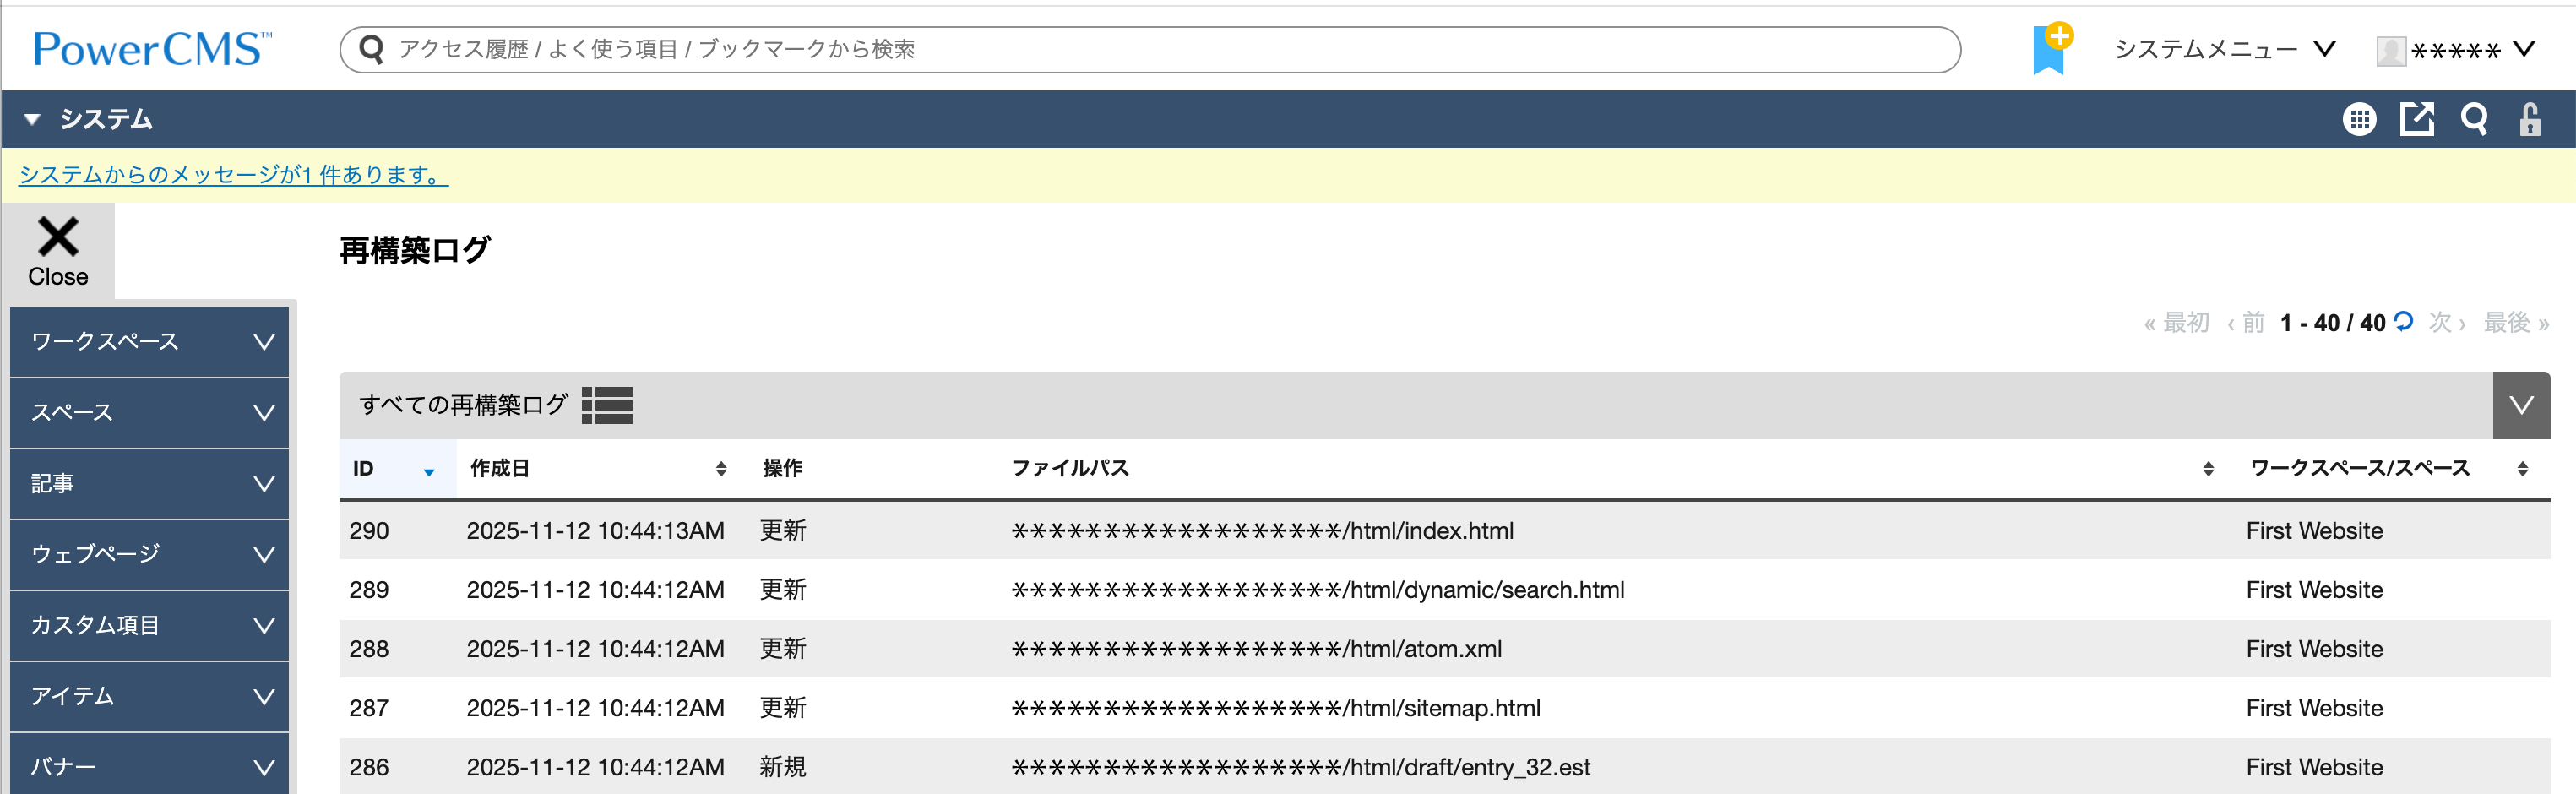
Task: Expand the ワークスペース sidebar menu
Action: [x=149, y=342]
